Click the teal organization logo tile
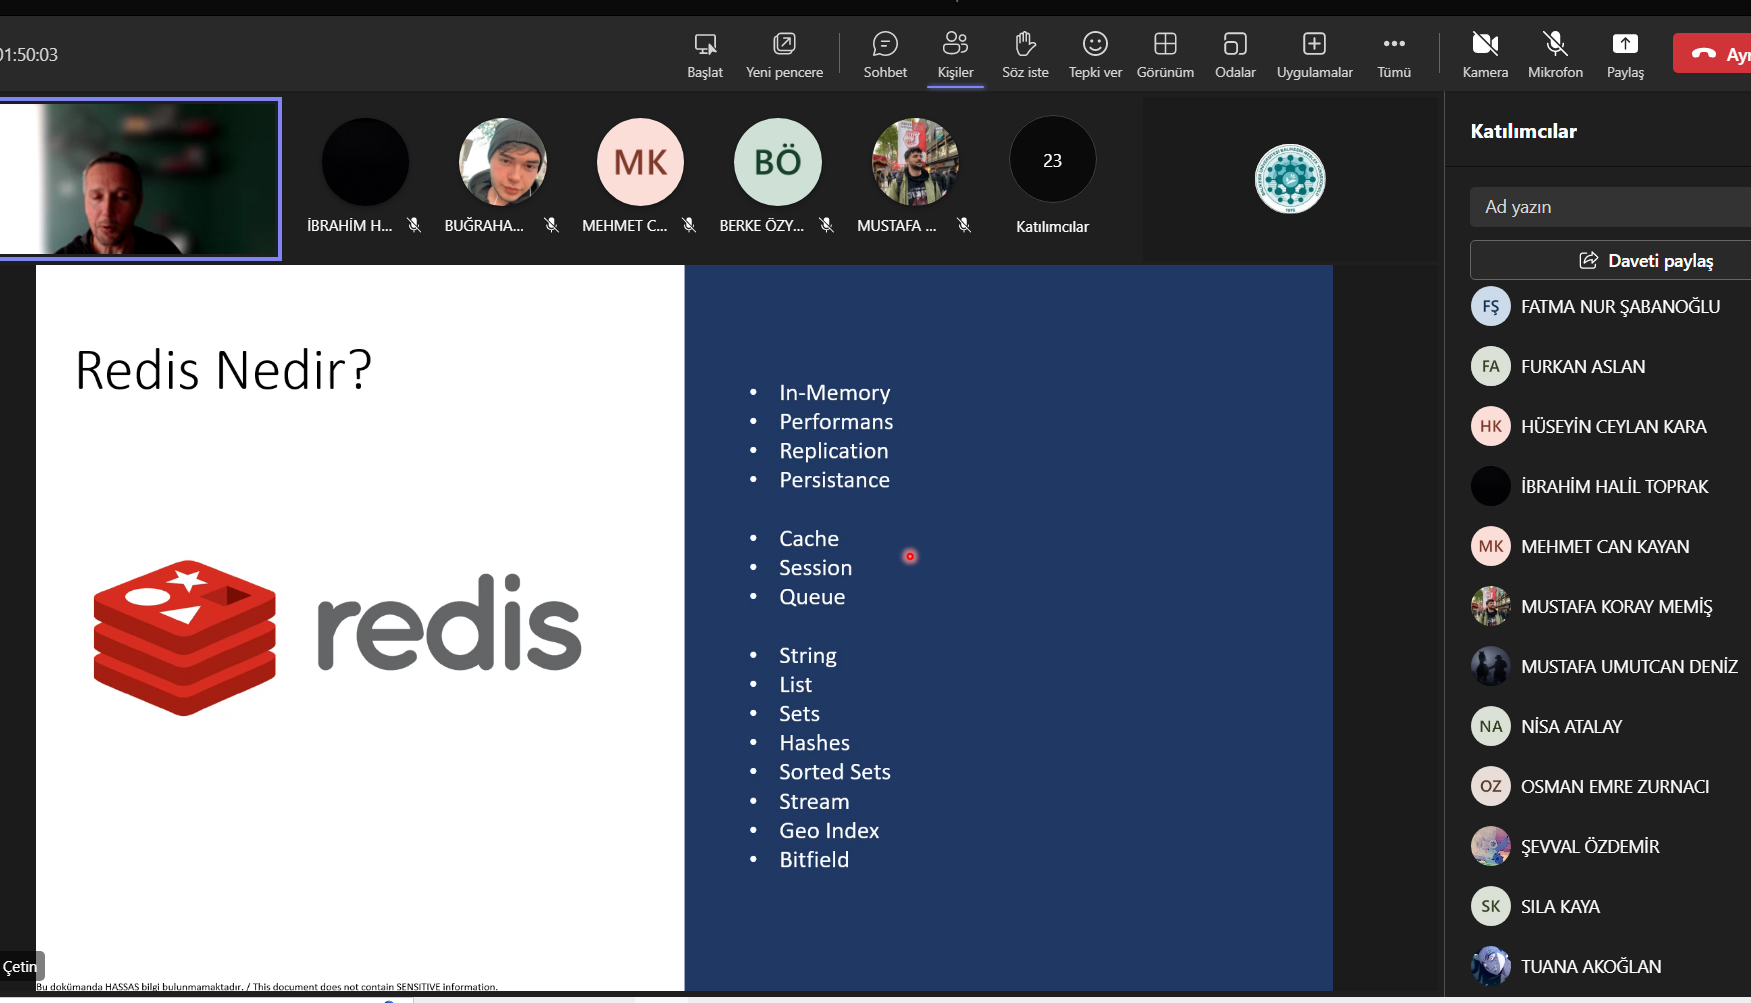Image resolution: width=1751 pixels, height=1003 pixels. (1290, 179)
